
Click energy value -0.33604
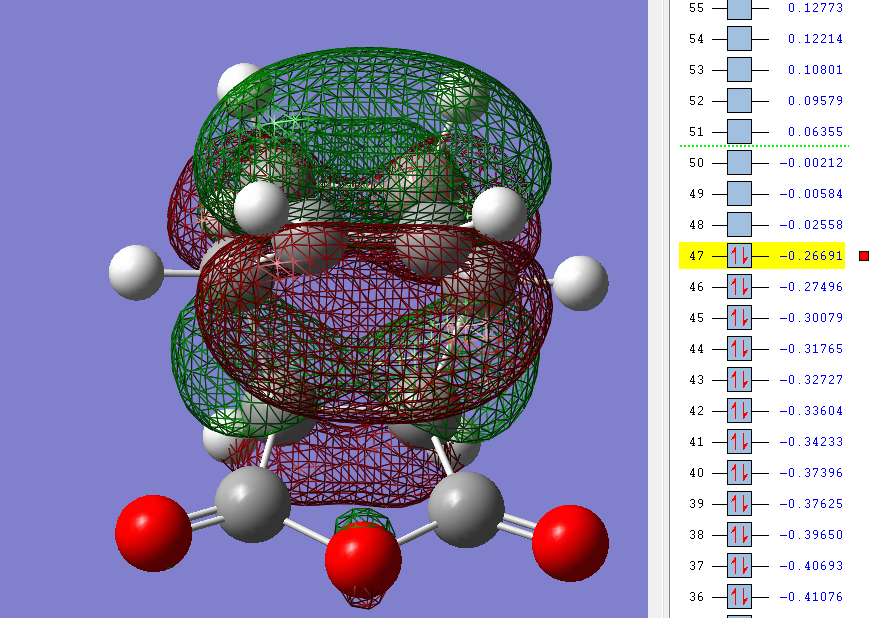point(811,411)
